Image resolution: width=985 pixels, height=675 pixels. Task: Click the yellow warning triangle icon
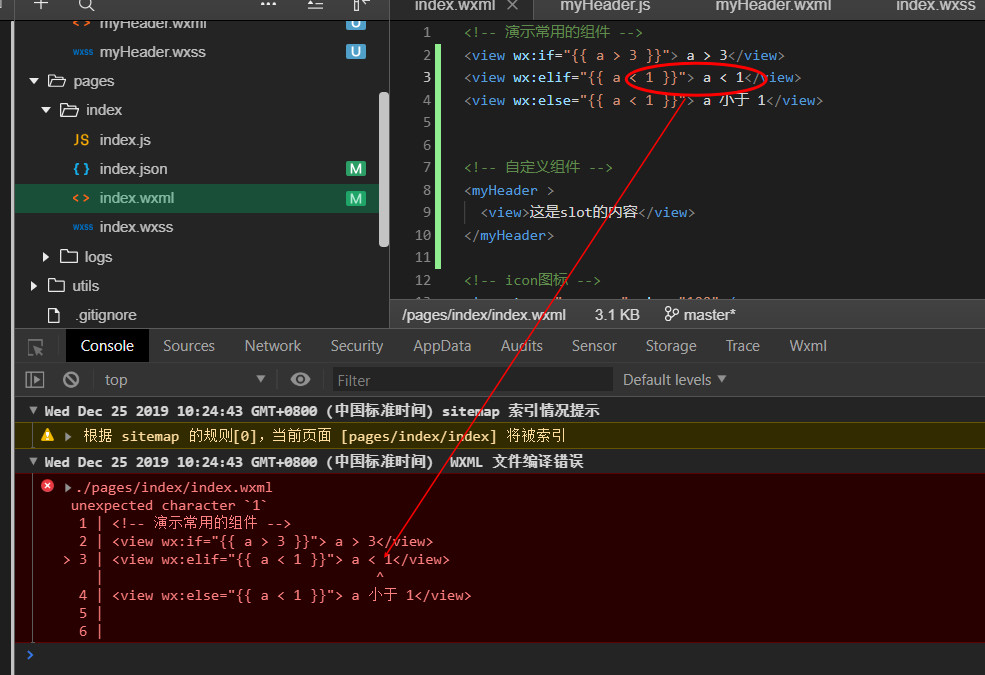click(47, 435)
